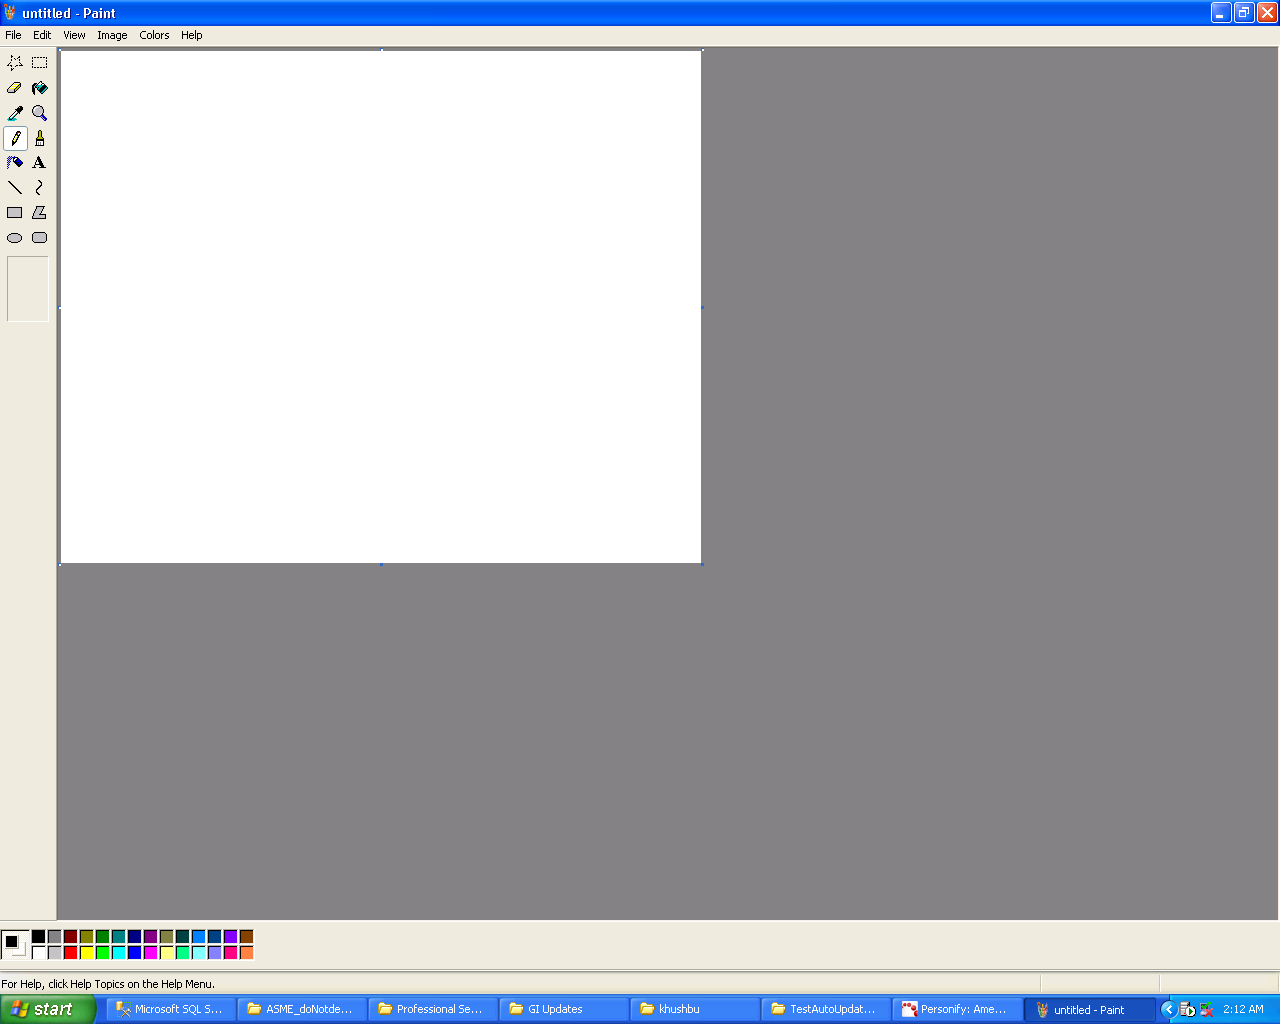
Task: Select the Curve tool
Action: 40,188
